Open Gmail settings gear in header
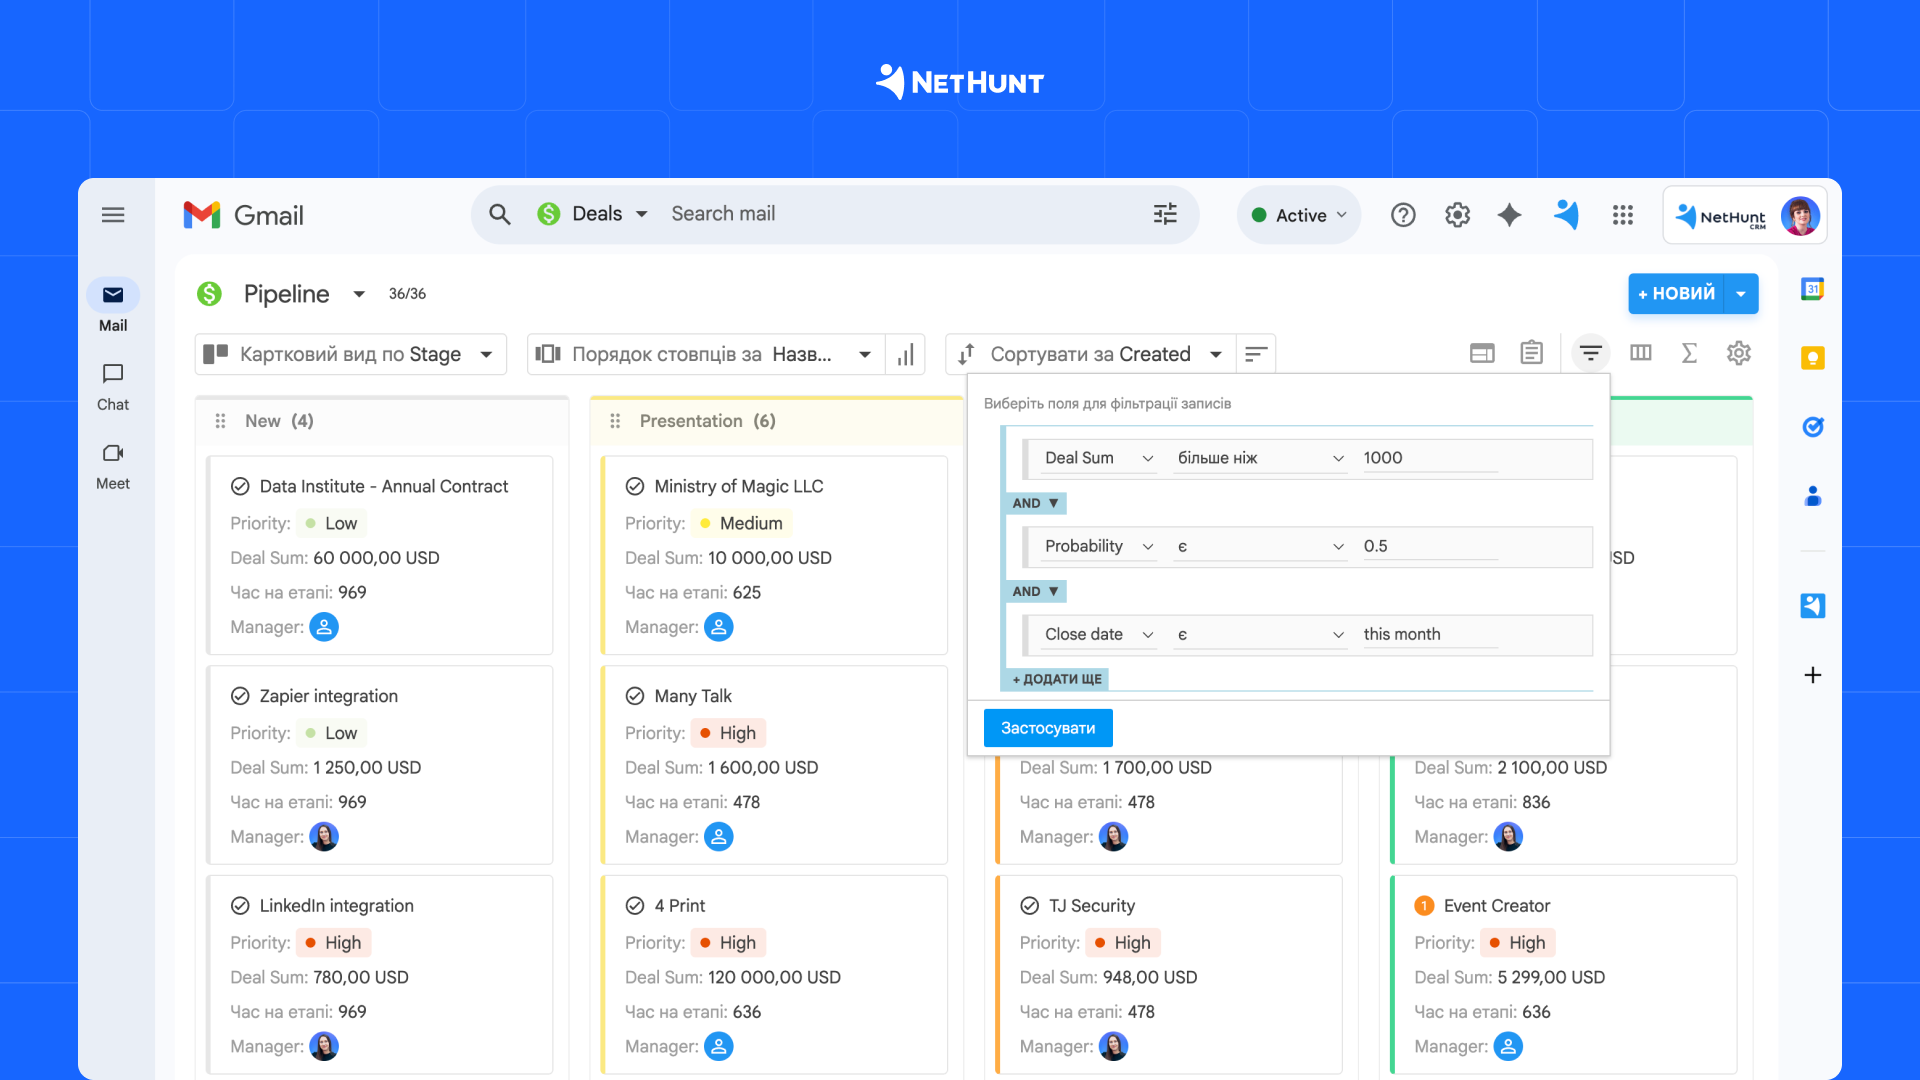The width and height of the screenshot is (1920, 1080). (x=1457, y=215)
